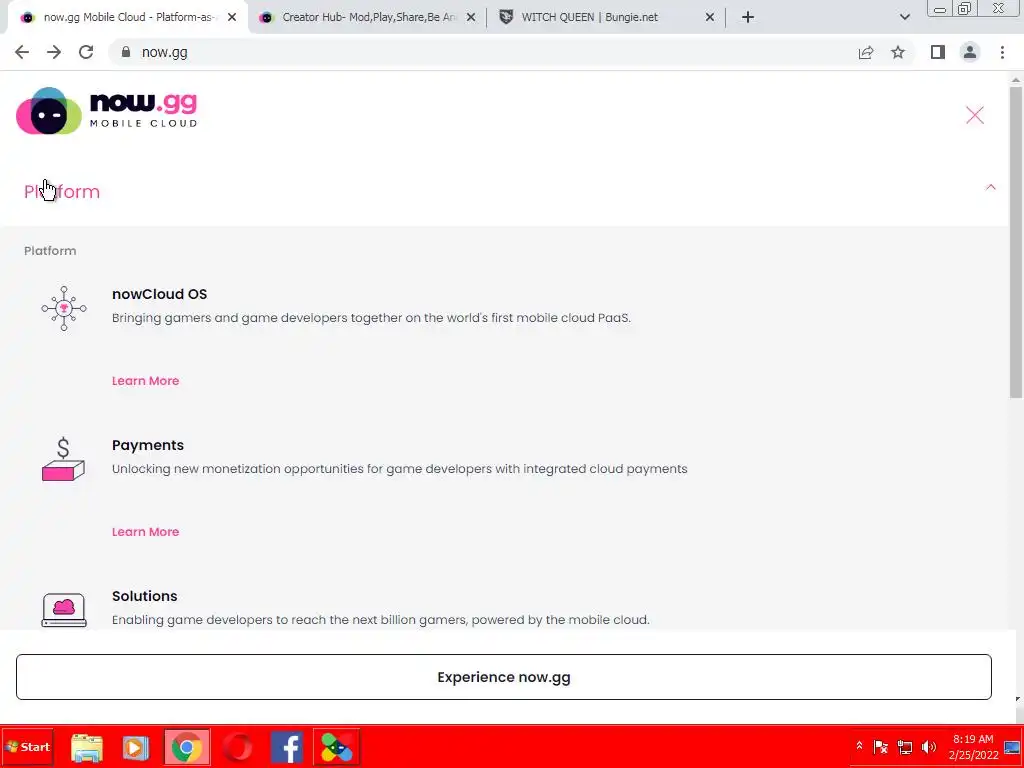Click the Solutions laptop cloud icon
Screen dimensions: 1024x768
point(63,610)
